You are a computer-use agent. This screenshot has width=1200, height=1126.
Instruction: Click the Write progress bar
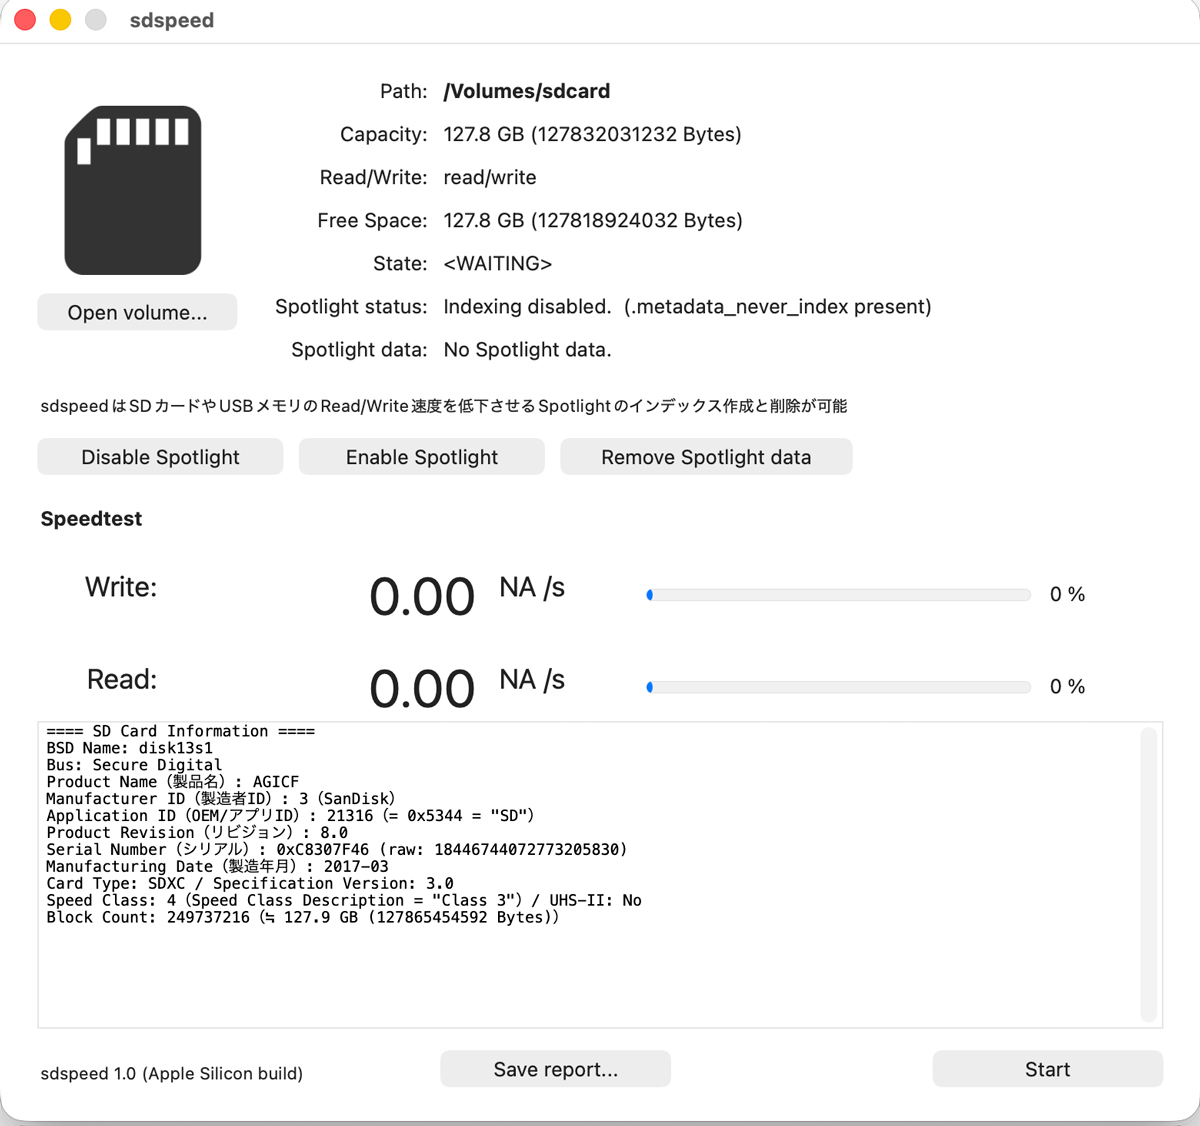click(838, 595)
